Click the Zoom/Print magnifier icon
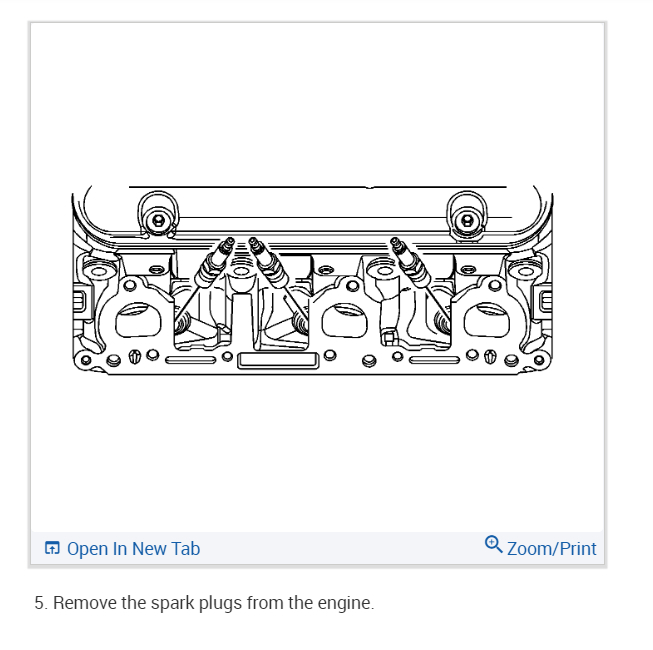This screenshot has height=650, width=653. [x=493, y=544]
